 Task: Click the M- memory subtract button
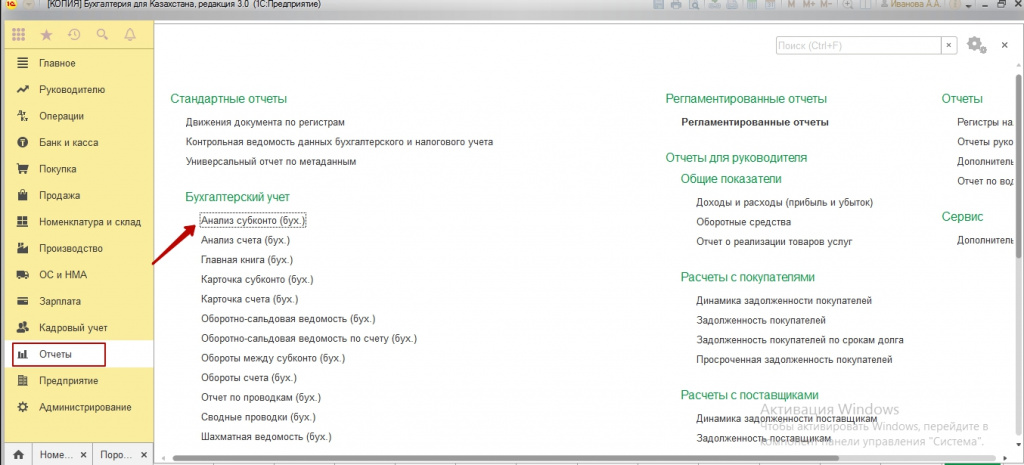(826, 4)
